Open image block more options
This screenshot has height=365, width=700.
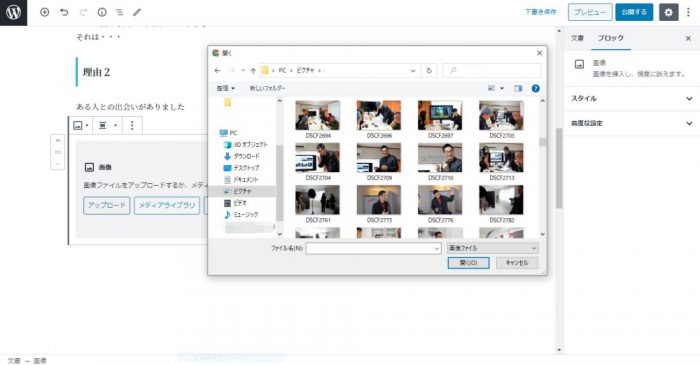(x=132, y=126)
